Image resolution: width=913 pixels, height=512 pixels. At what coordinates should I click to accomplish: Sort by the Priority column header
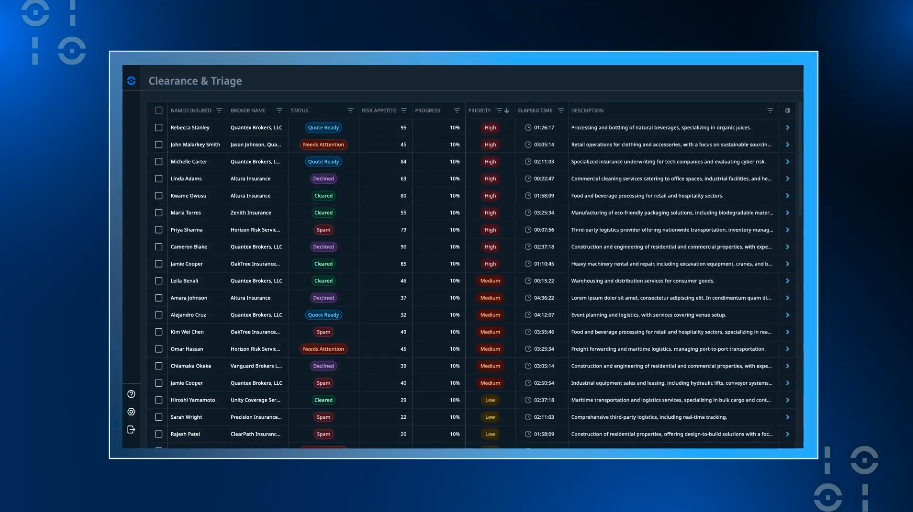click(481, 110)
